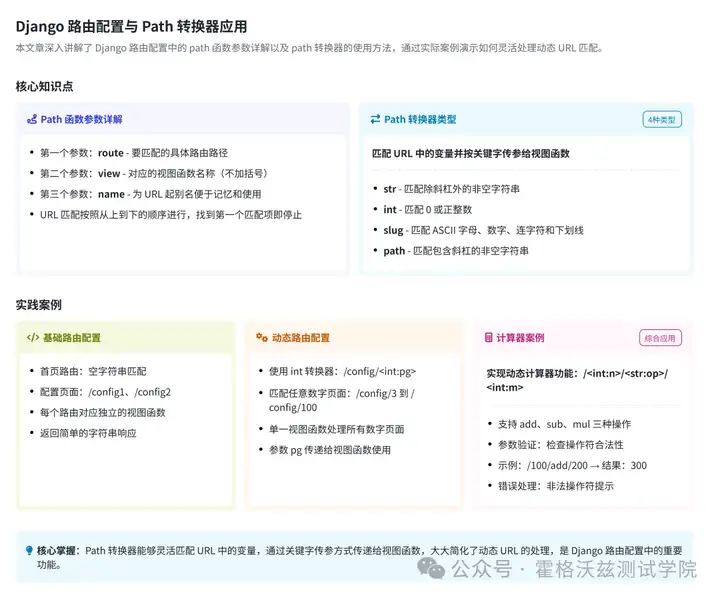This screenshot has height=598, width=720.
Task: Click the 4种类型 badge
Action: point(662,120)
